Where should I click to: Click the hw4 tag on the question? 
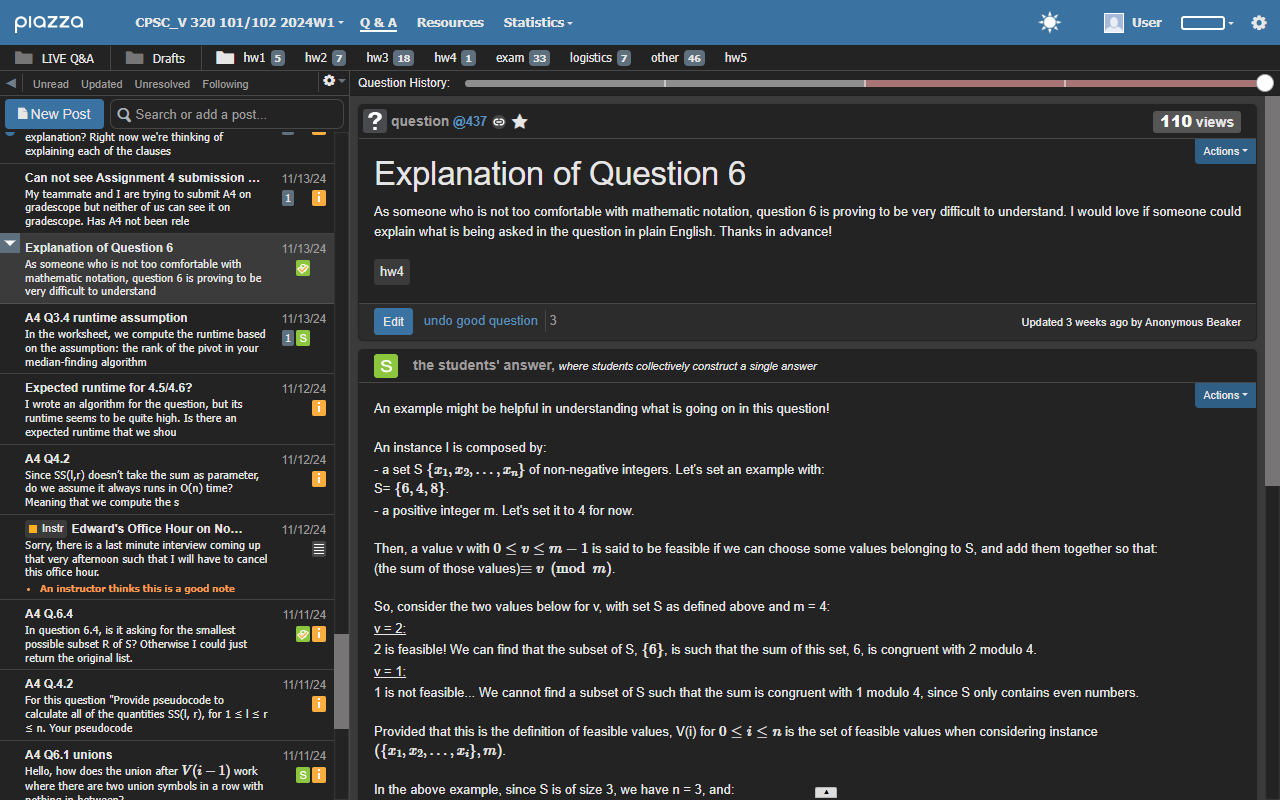tap(392, 272)
